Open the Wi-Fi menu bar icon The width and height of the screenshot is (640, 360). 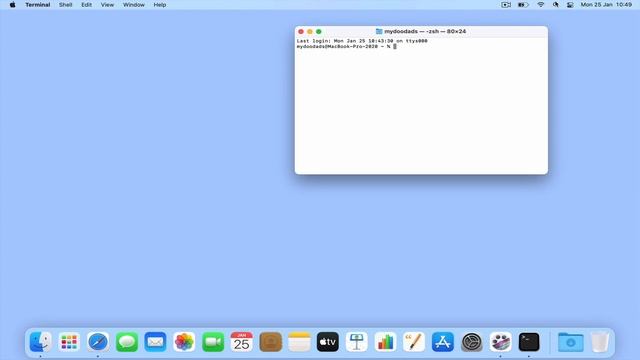tap(540, 5)
